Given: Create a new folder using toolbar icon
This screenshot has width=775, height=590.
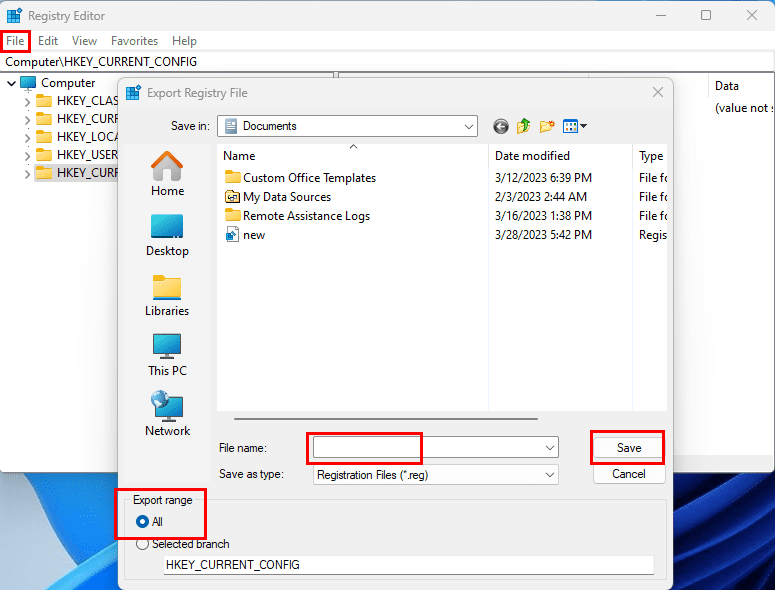Looking at the screenshot, I should [x=547, y=126].
